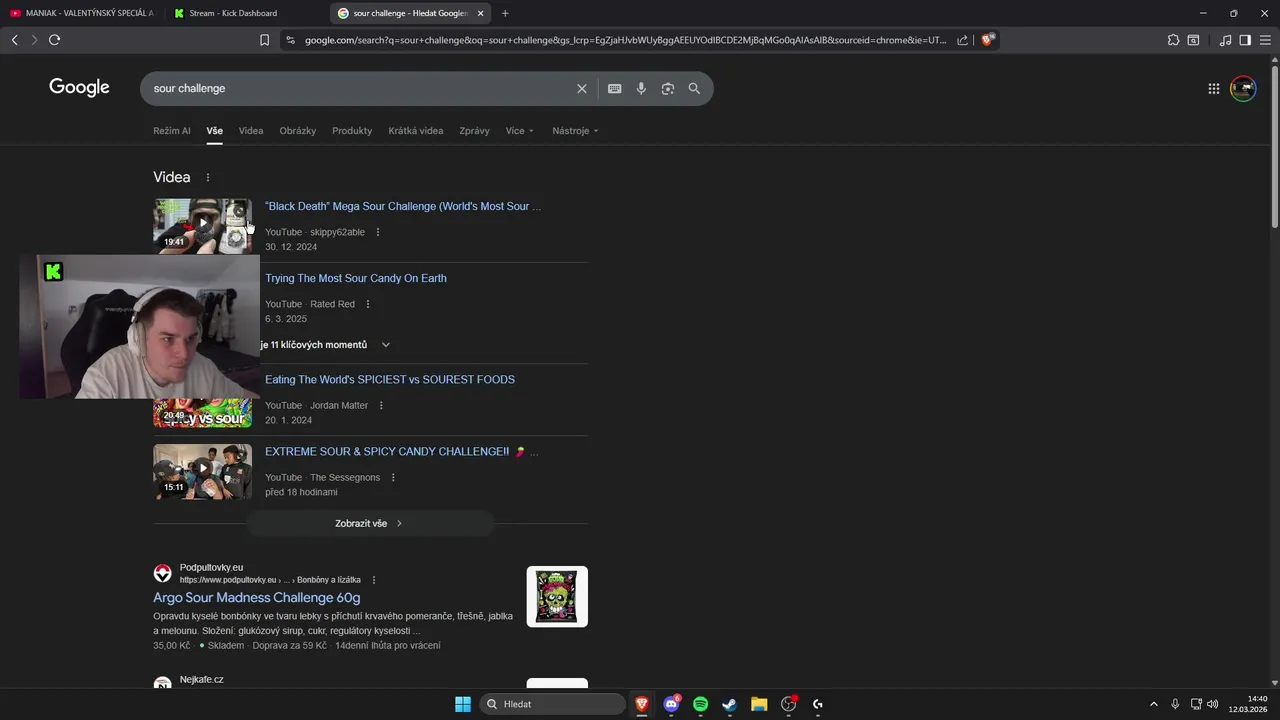Open options for Podpultovky.eu result
Viewport: 1280px width, 720px height.
(x=374, y=580)
